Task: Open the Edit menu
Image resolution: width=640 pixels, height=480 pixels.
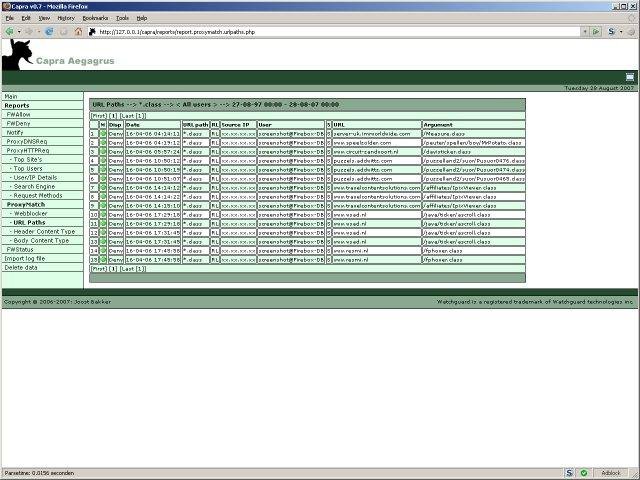Action: (26, 18)
